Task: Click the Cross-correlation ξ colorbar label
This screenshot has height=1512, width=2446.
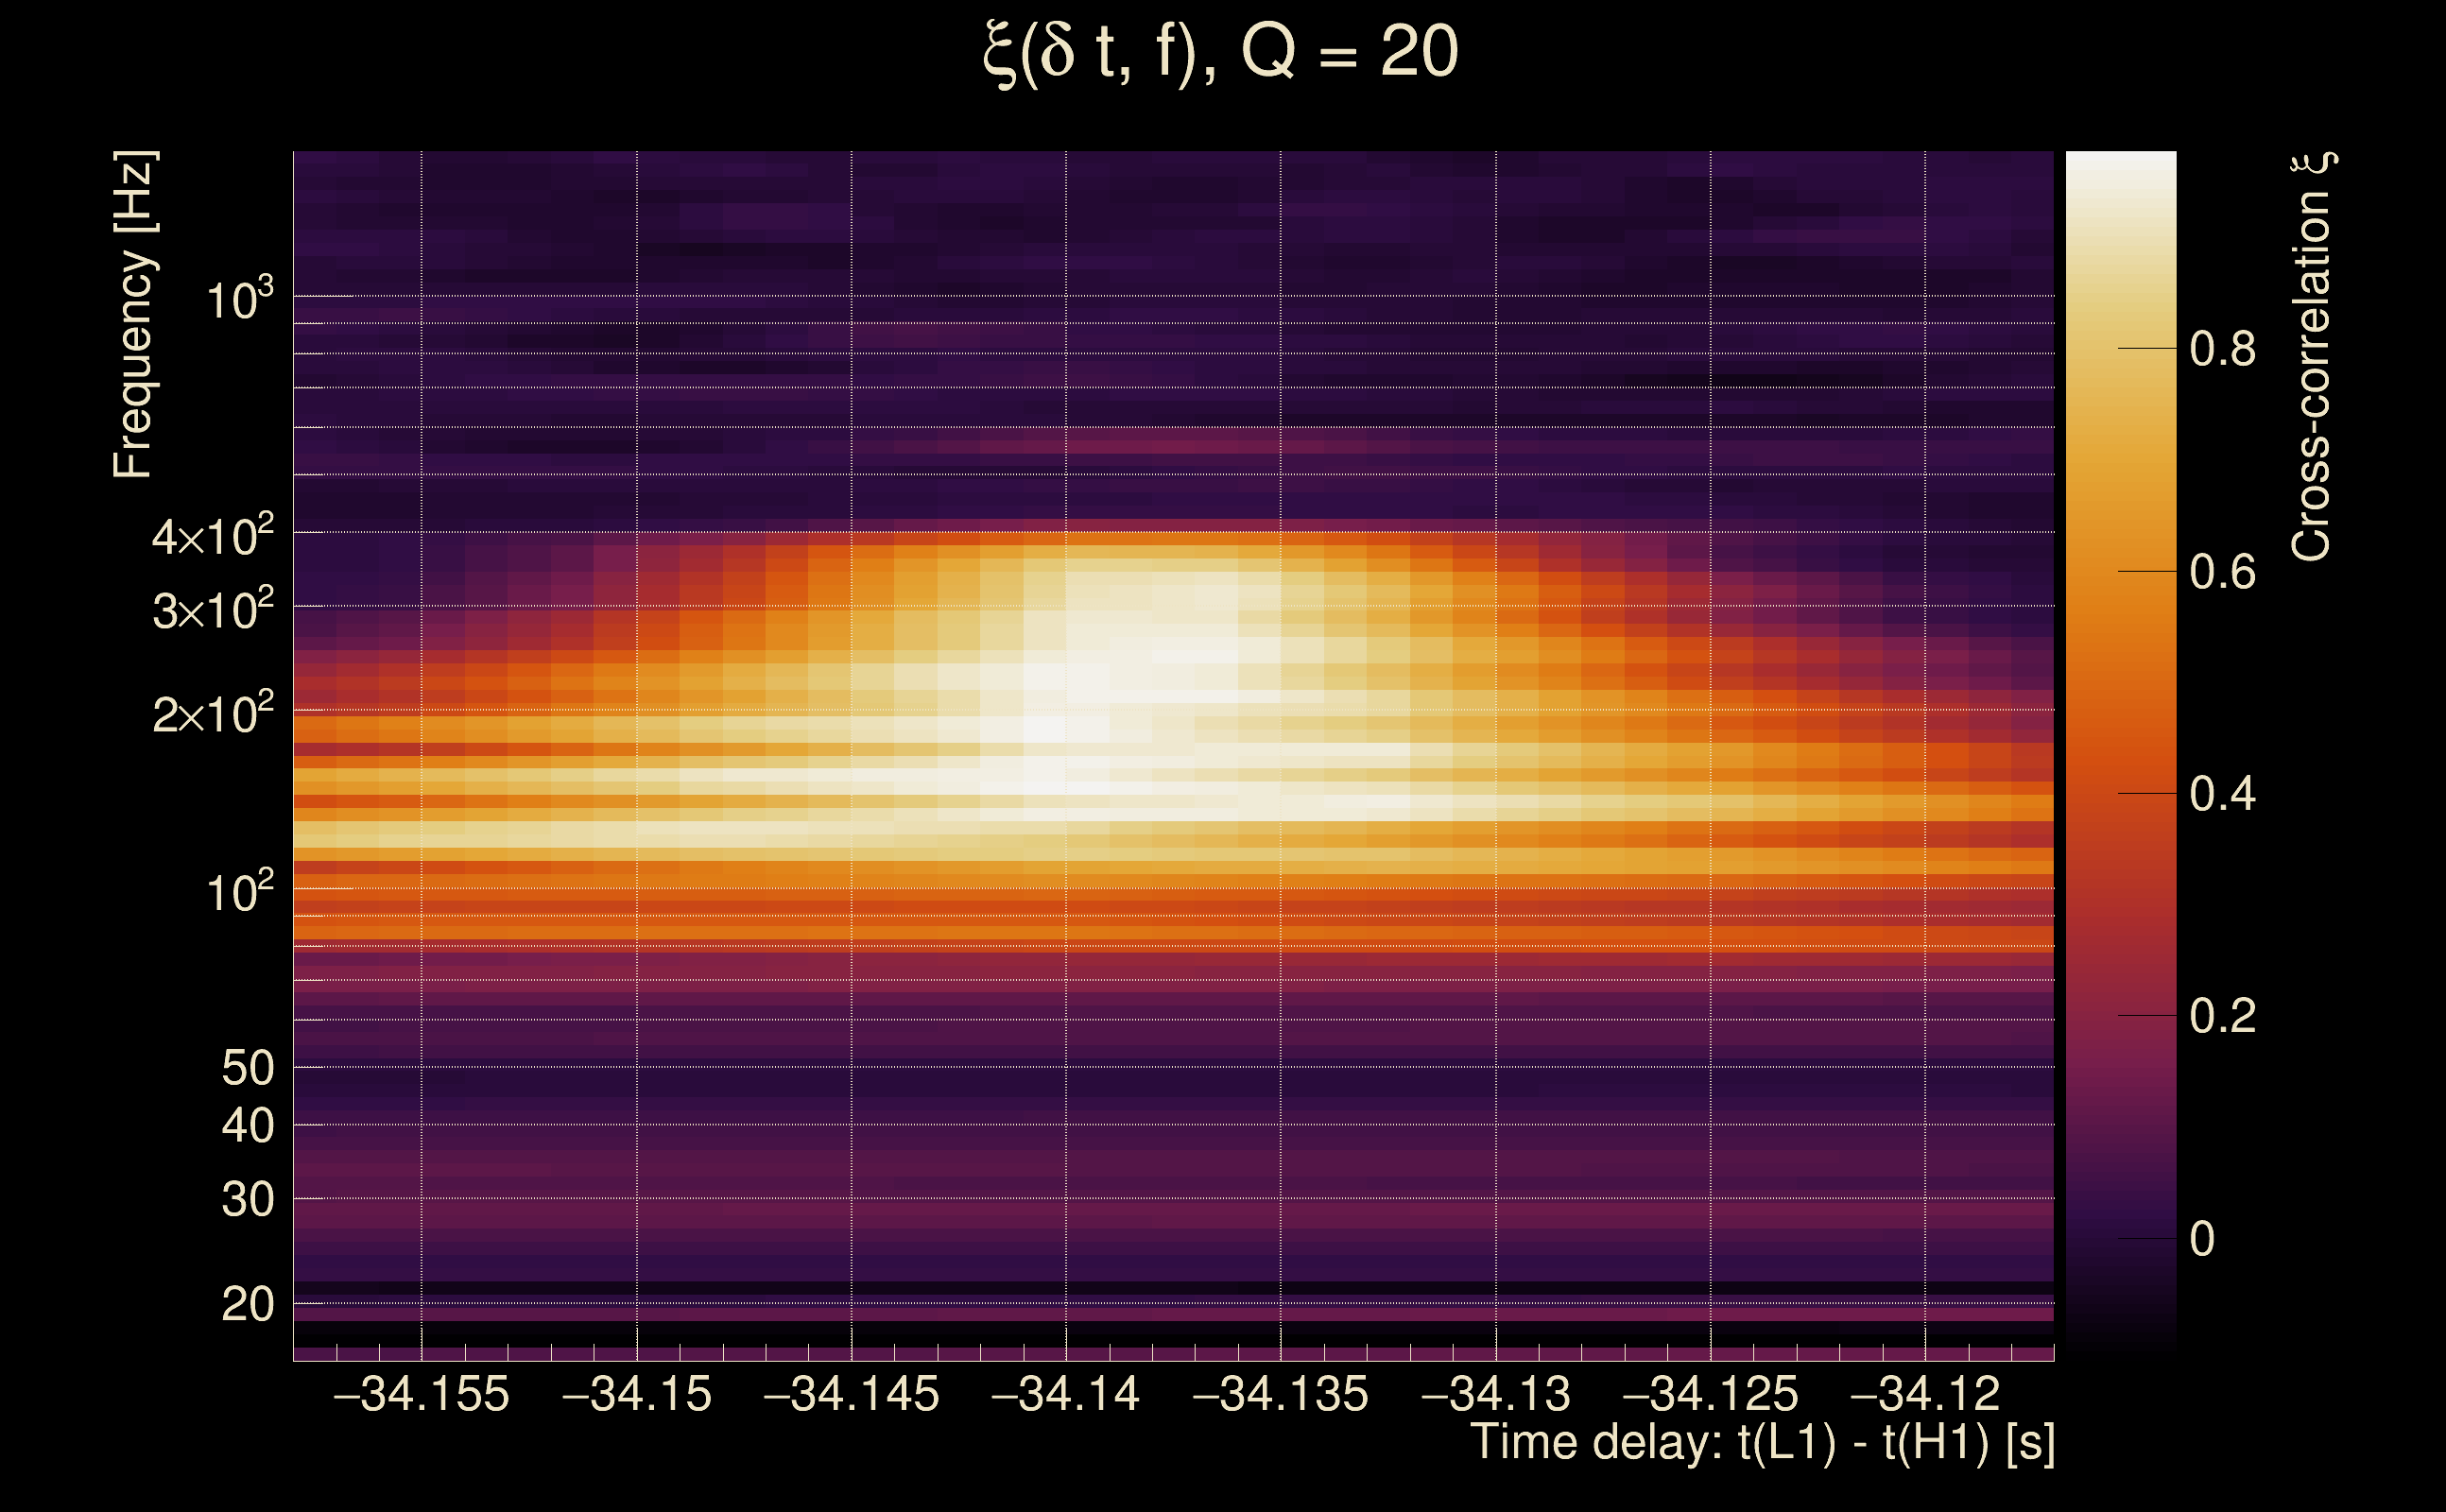Action: coord(2312,356)
